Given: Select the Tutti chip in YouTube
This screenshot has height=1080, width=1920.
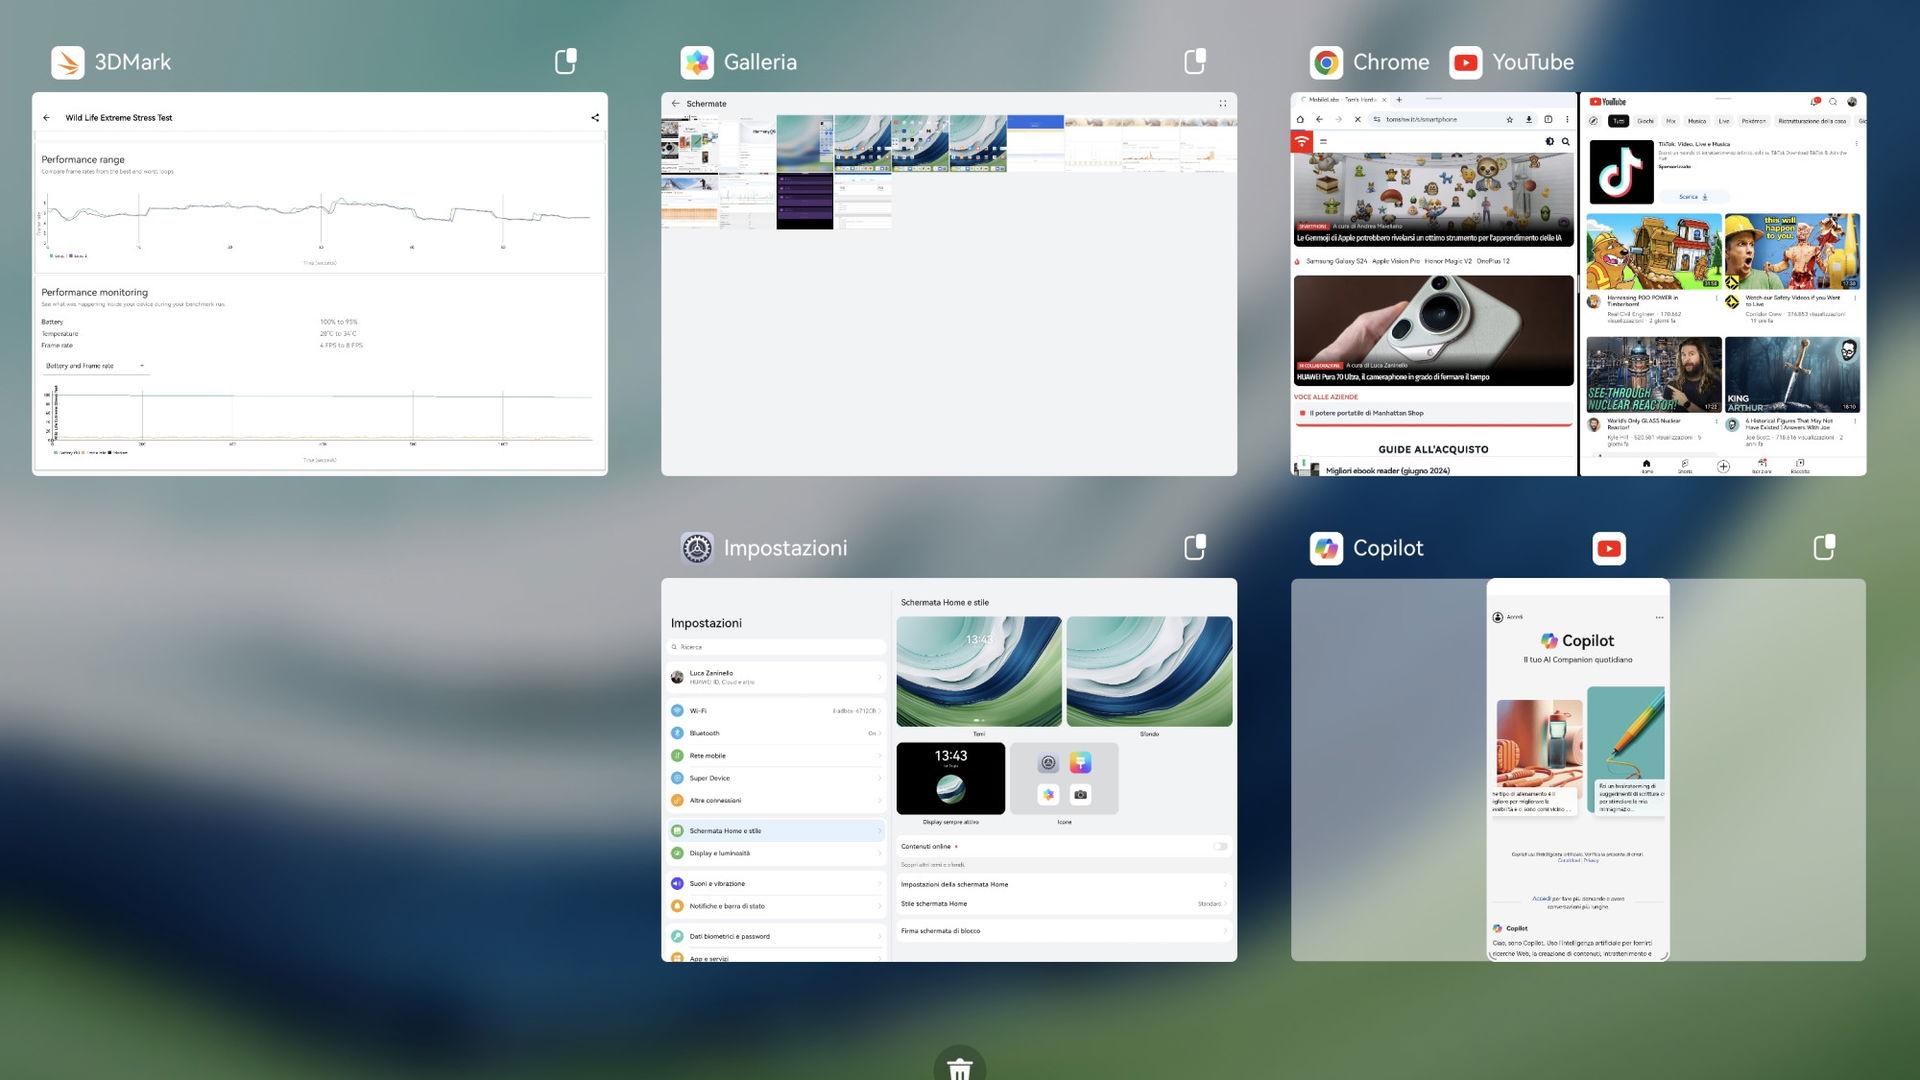Looking at the screenshot, I should point(1618,121).
